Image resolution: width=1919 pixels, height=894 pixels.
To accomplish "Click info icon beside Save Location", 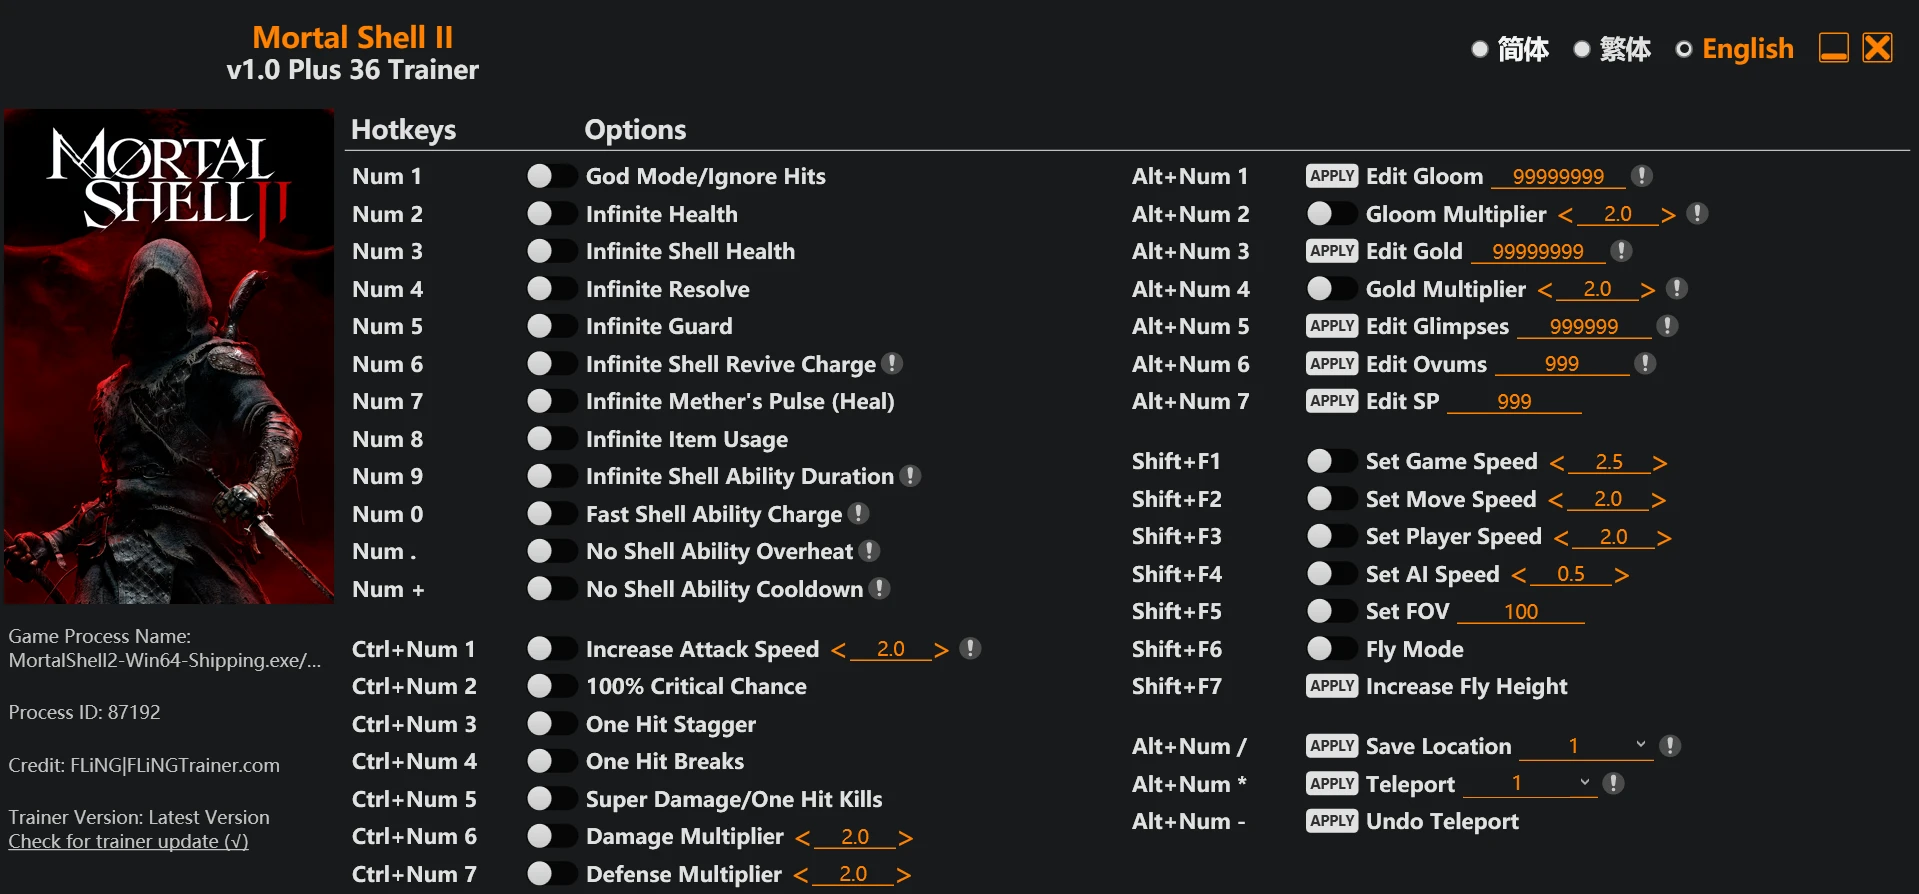I will tap(1669, 746).
